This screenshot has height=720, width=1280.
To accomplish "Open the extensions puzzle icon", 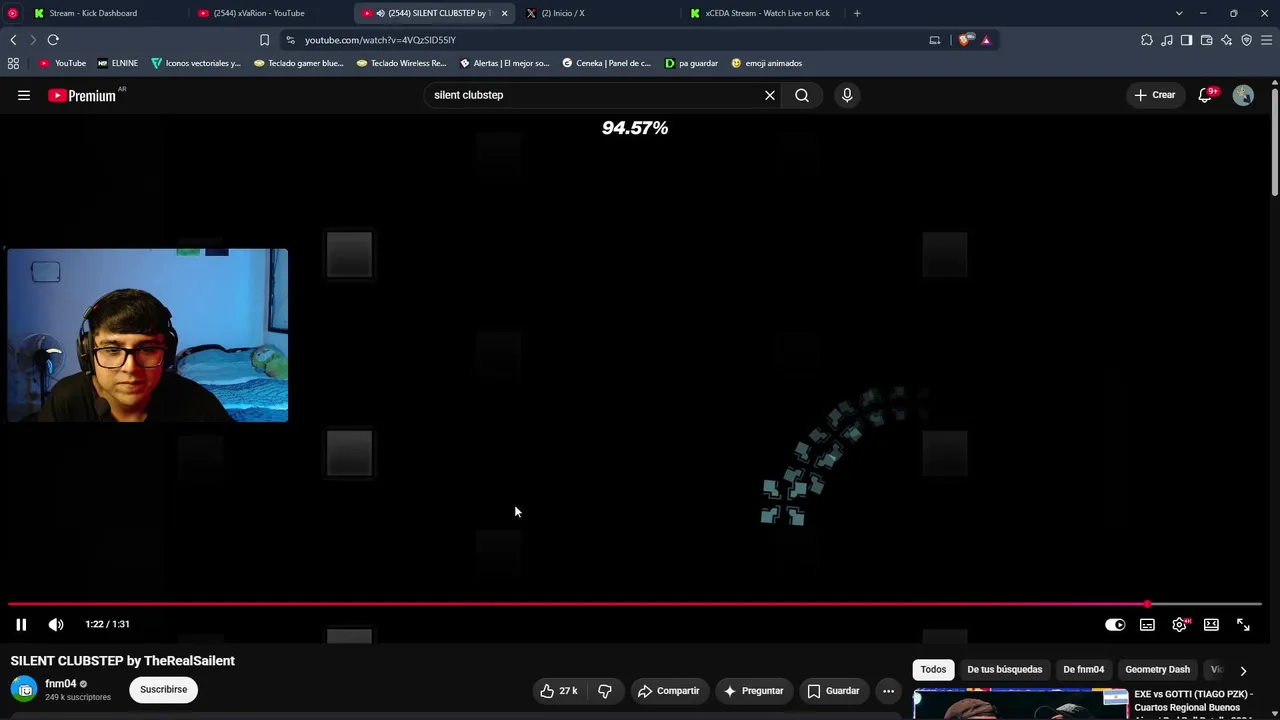I will (x=1147, y=40).
